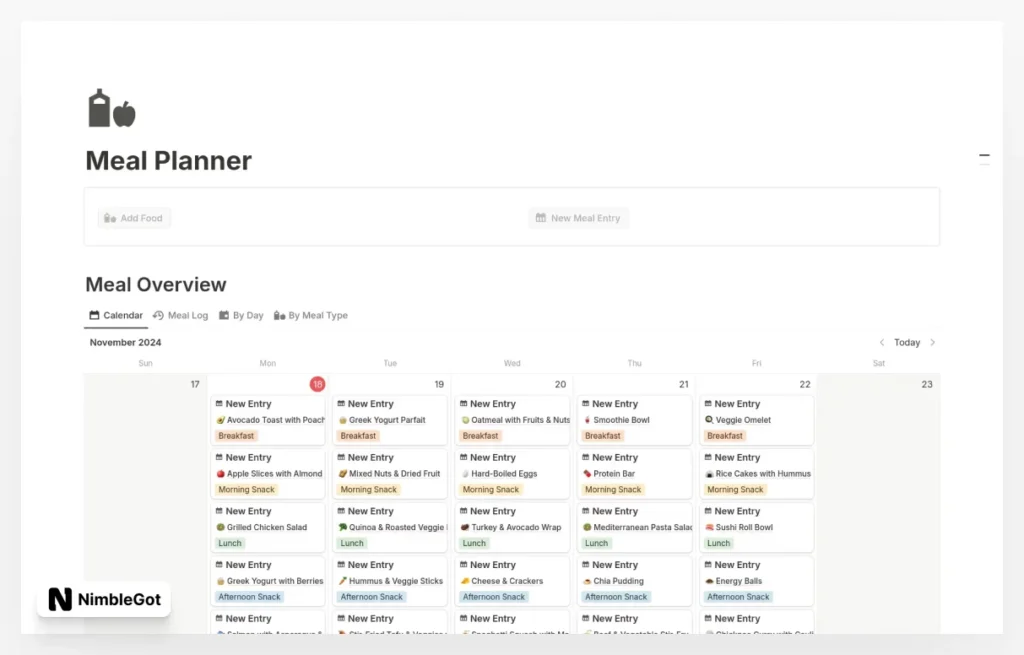Open the Meal Log tab
1024x655 pixels.
pos(181,315)
